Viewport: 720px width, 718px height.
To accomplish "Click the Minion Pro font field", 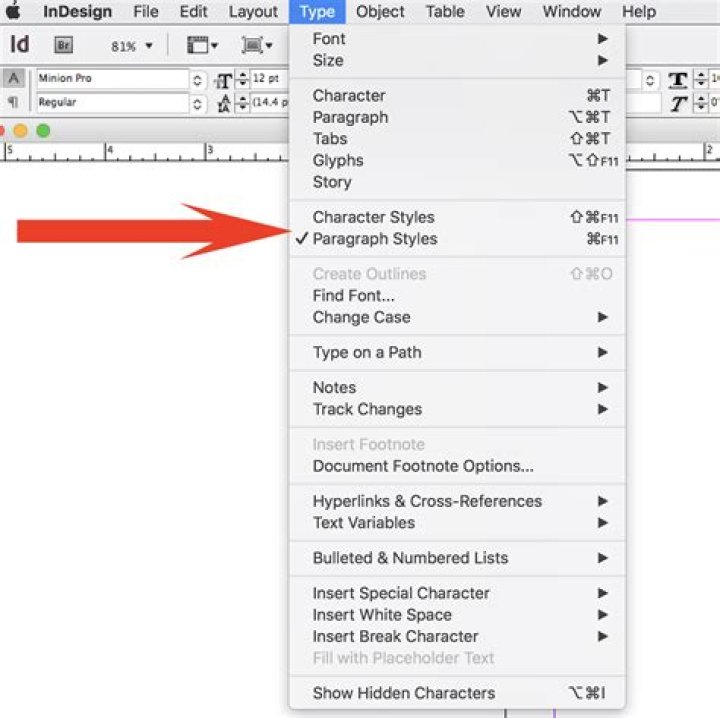I will point(112,79).
